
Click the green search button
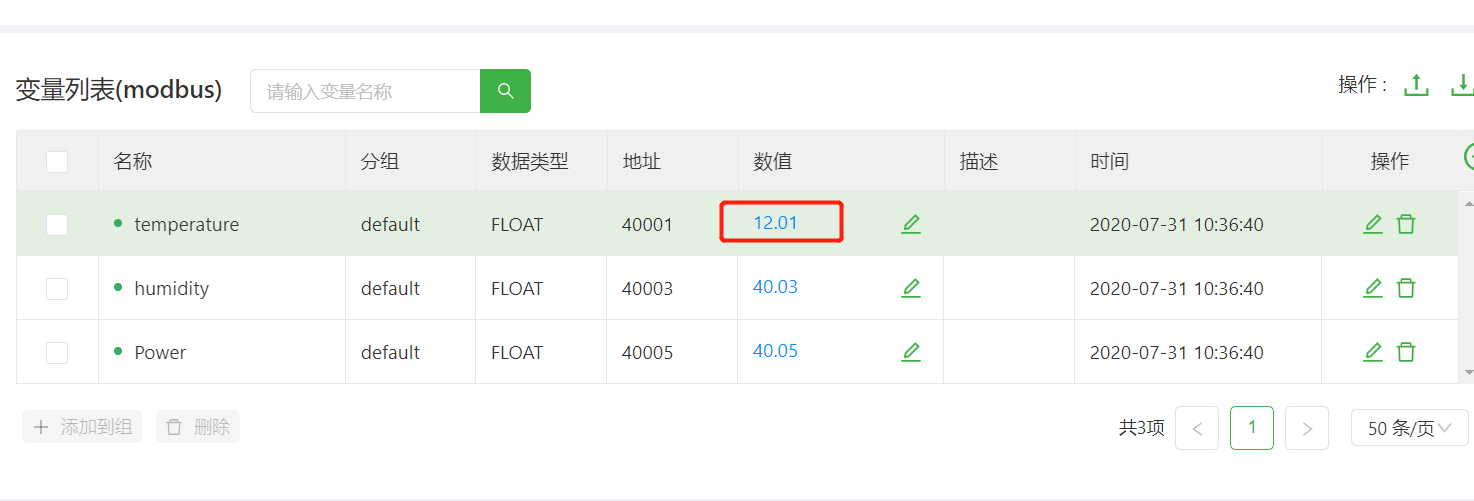[x=505, y=91]
